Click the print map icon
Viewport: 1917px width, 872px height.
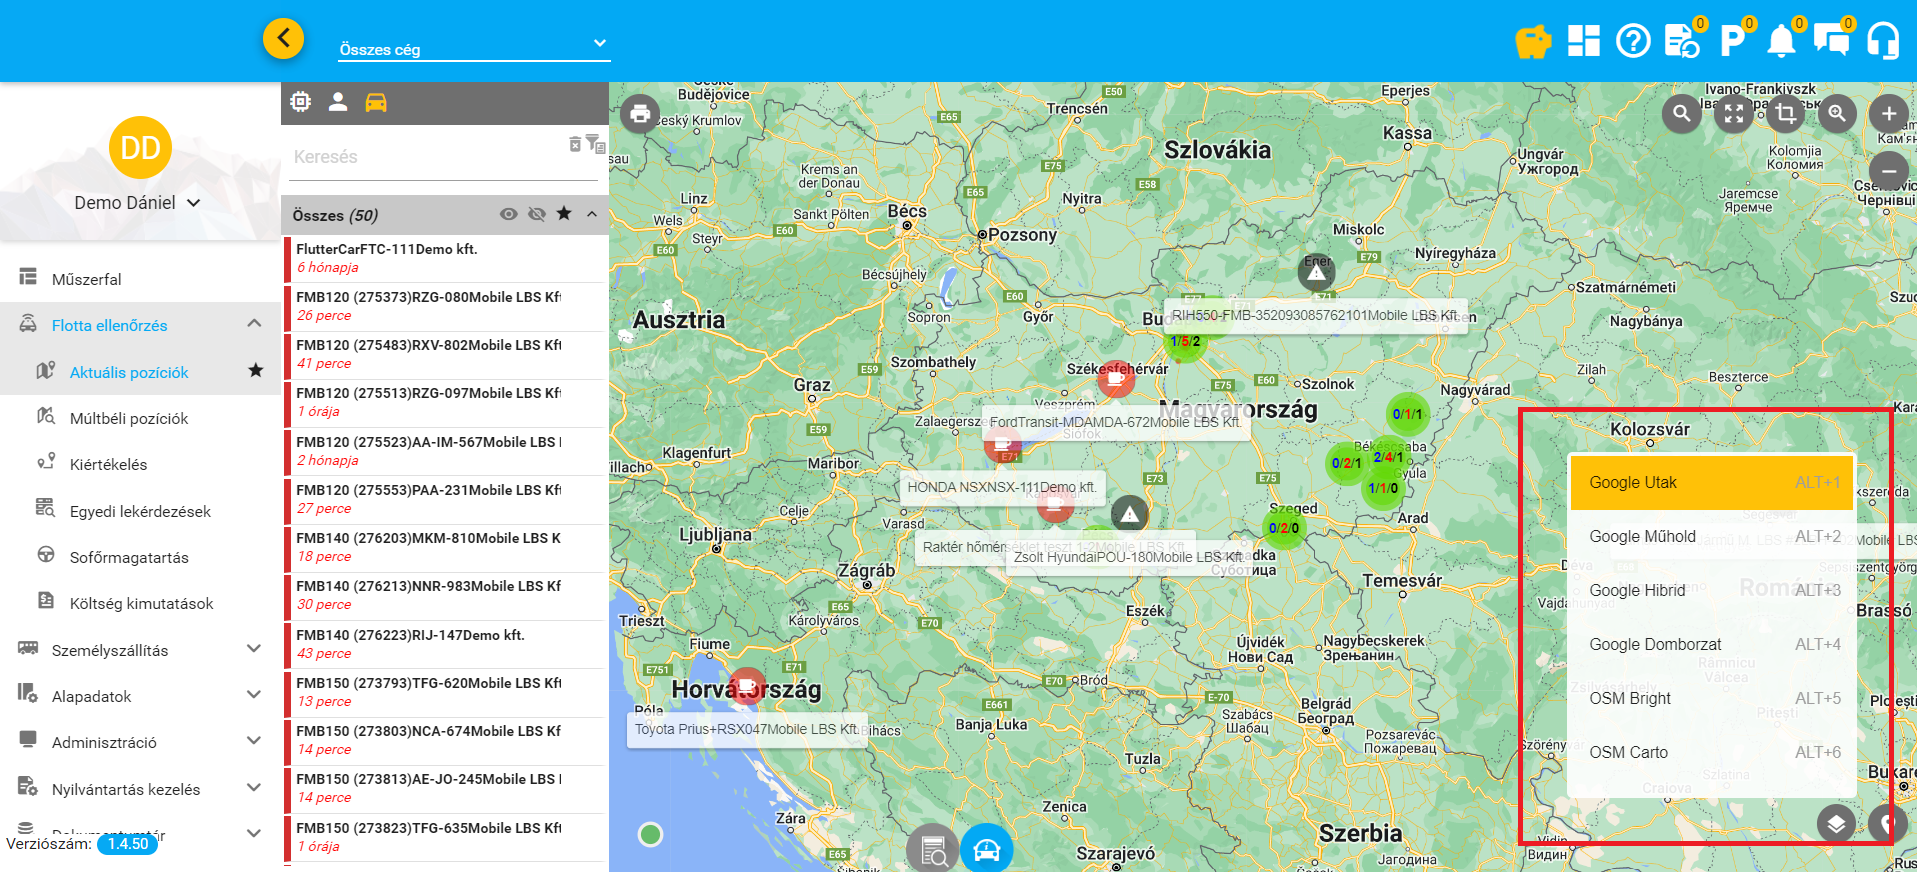click(640, 113)
